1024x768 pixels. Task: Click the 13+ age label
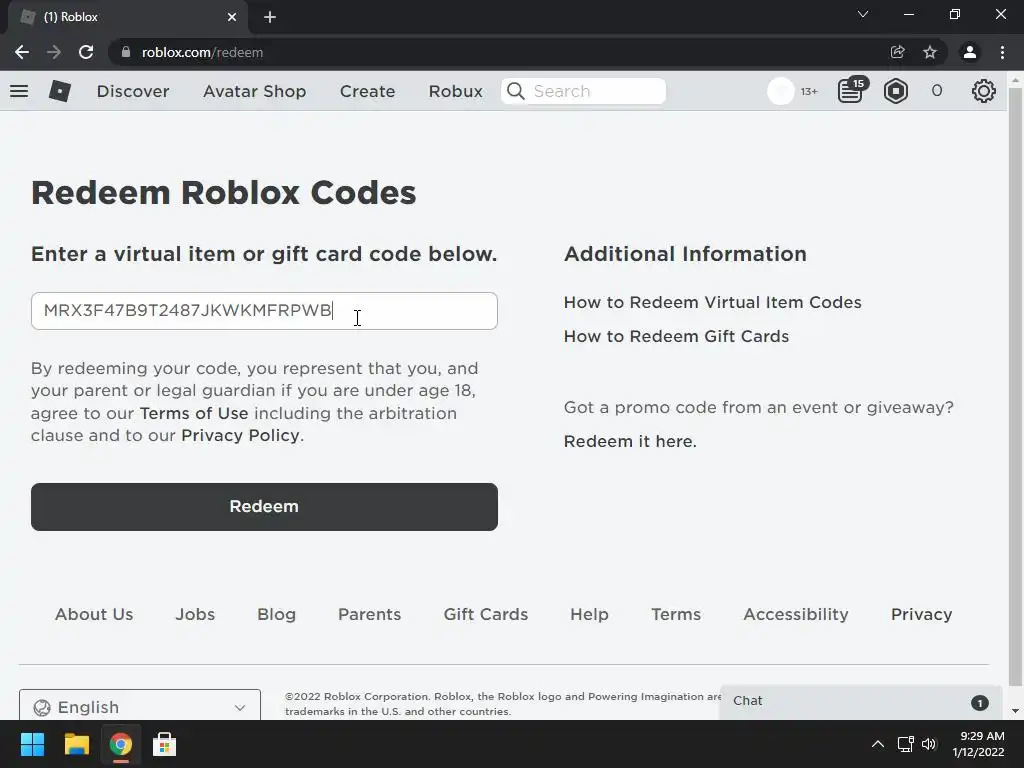point(809,91)
